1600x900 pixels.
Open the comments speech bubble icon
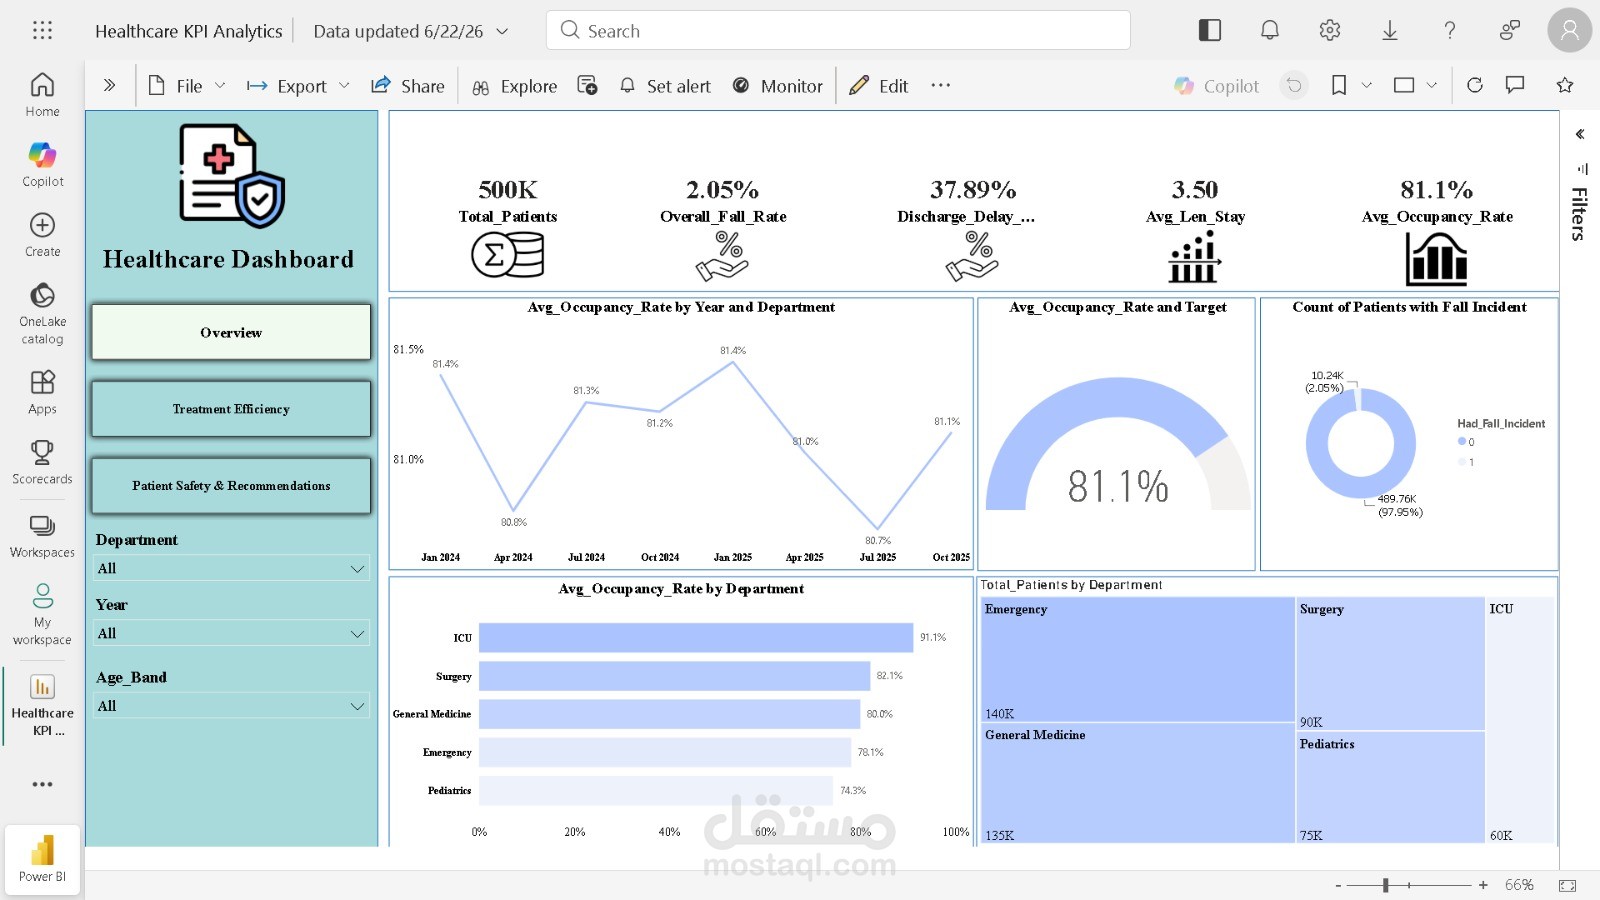pyautogui.click(x=1515, y=86)
